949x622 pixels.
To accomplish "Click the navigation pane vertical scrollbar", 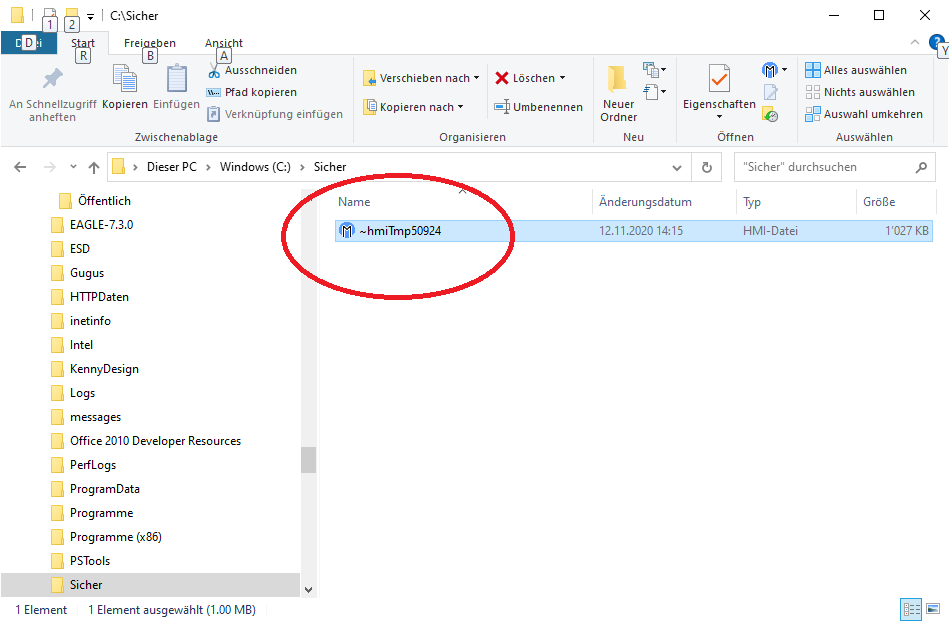I will pyautogui.click(x=308, y=459).
